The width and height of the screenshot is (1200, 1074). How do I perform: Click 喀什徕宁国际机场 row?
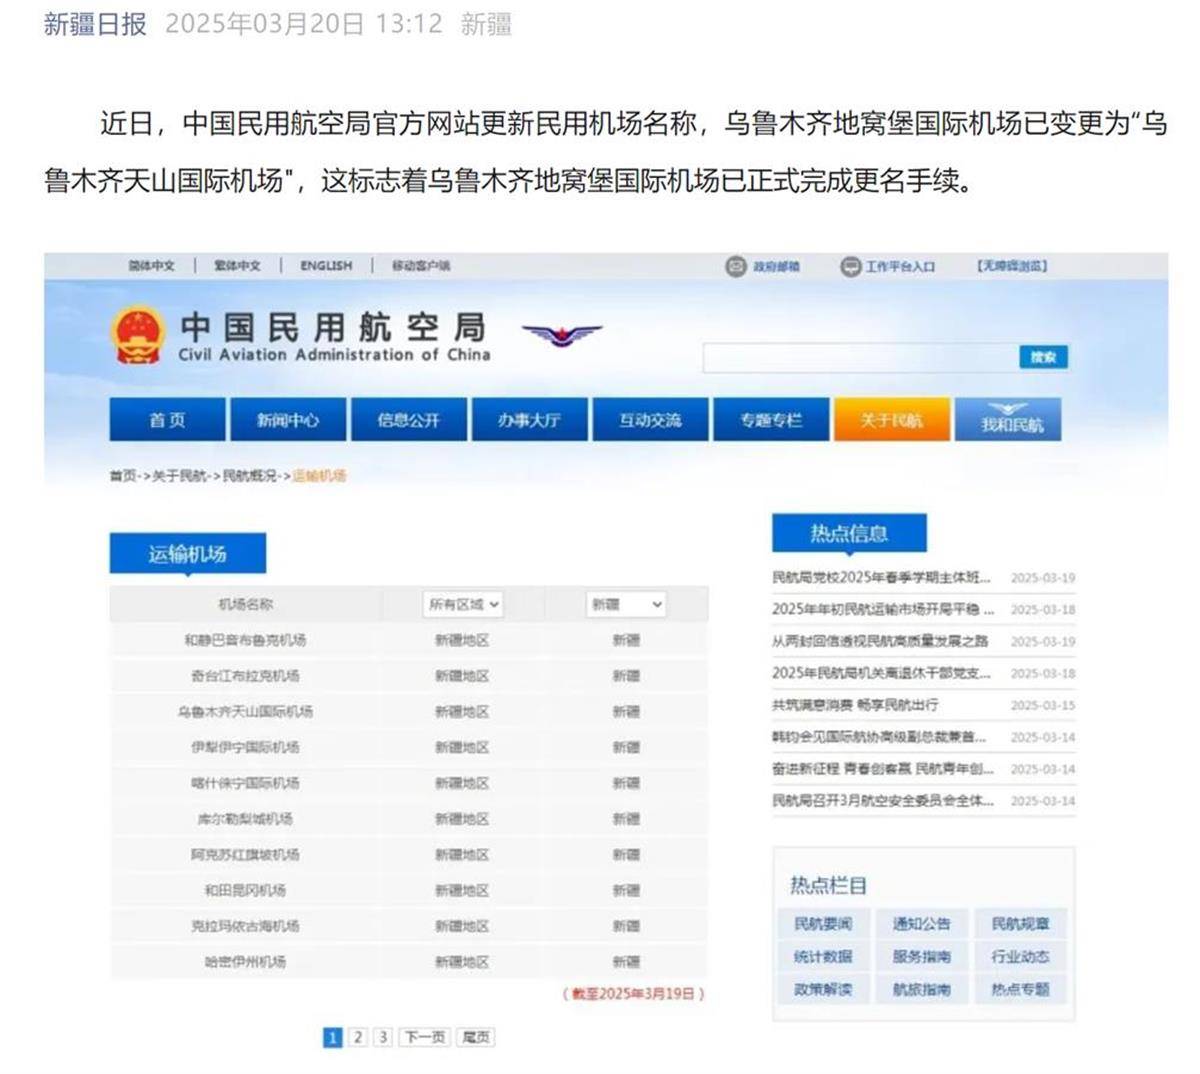coord(409,783)
